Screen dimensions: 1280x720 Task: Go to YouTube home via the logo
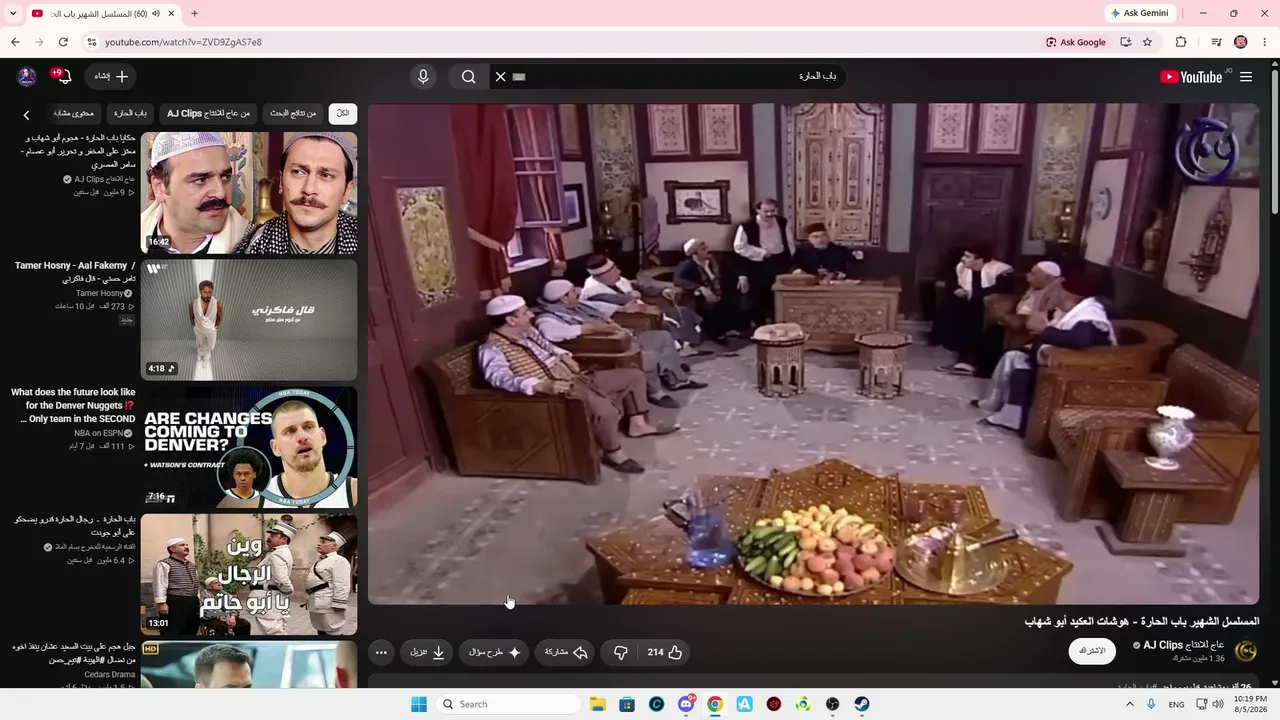(x=1191, y=77)
